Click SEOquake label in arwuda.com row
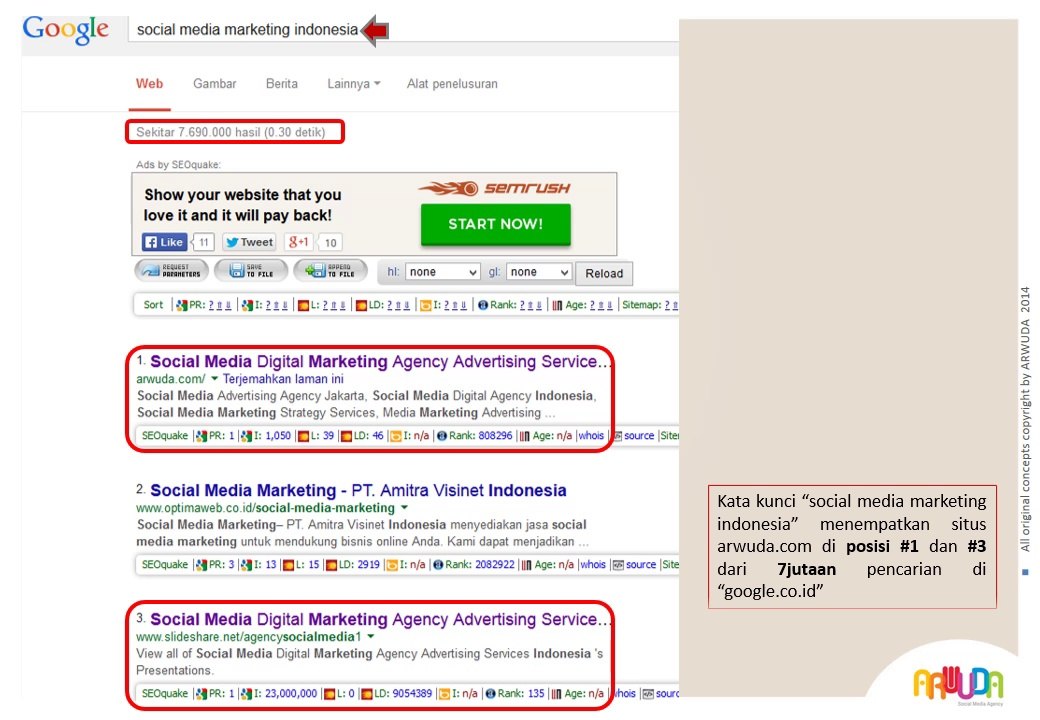 164,436
